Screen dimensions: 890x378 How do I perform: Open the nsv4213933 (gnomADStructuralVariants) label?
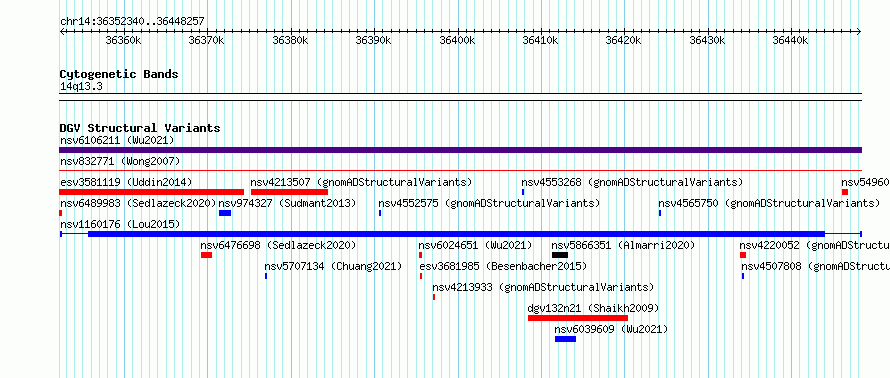tap(543, 287)
